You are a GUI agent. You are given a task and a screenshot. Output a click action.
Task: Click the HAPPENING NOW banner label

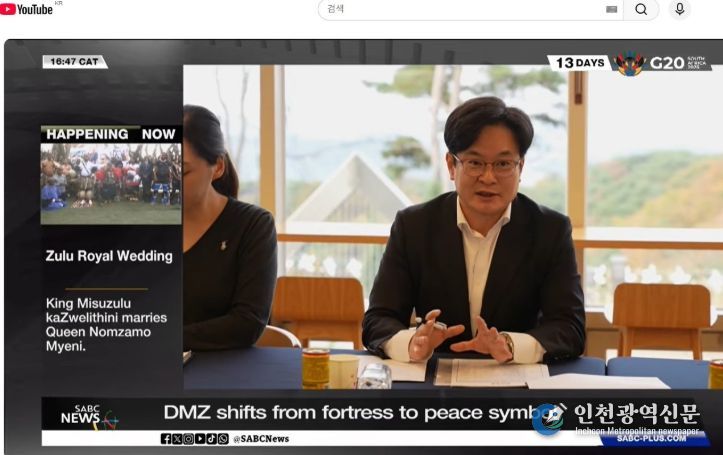[111, 134]
